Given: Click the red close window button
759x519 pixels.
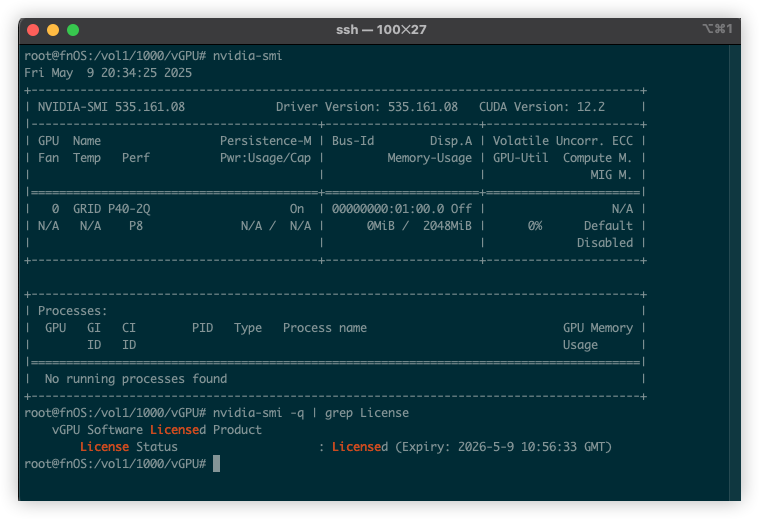Looking at the screenshot, I should click(x=33, y=30).
